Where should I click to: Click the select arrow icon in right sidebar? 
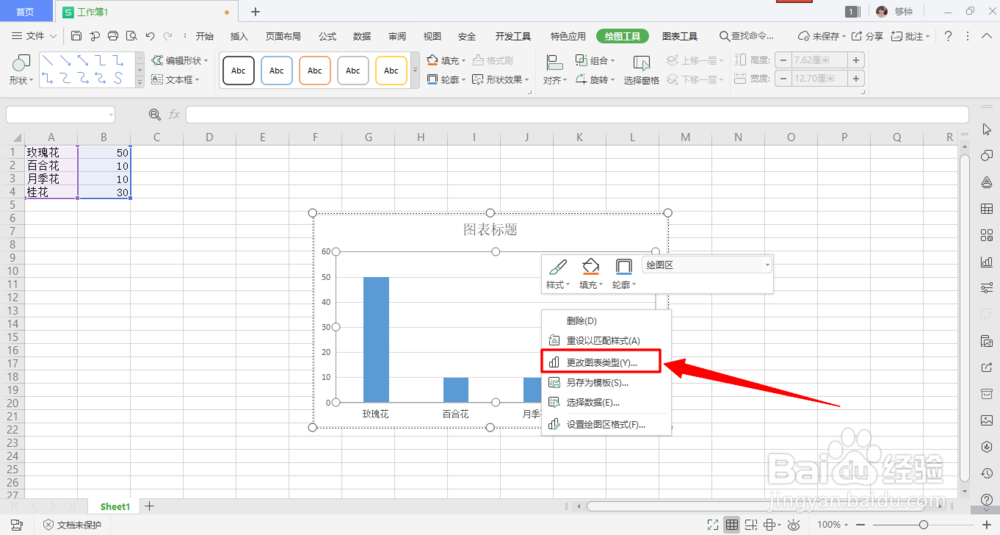987,129
